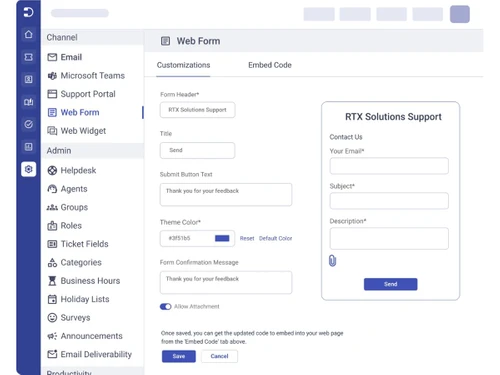
Task: Click the Description field in preview
Action: tap(389, 238)
